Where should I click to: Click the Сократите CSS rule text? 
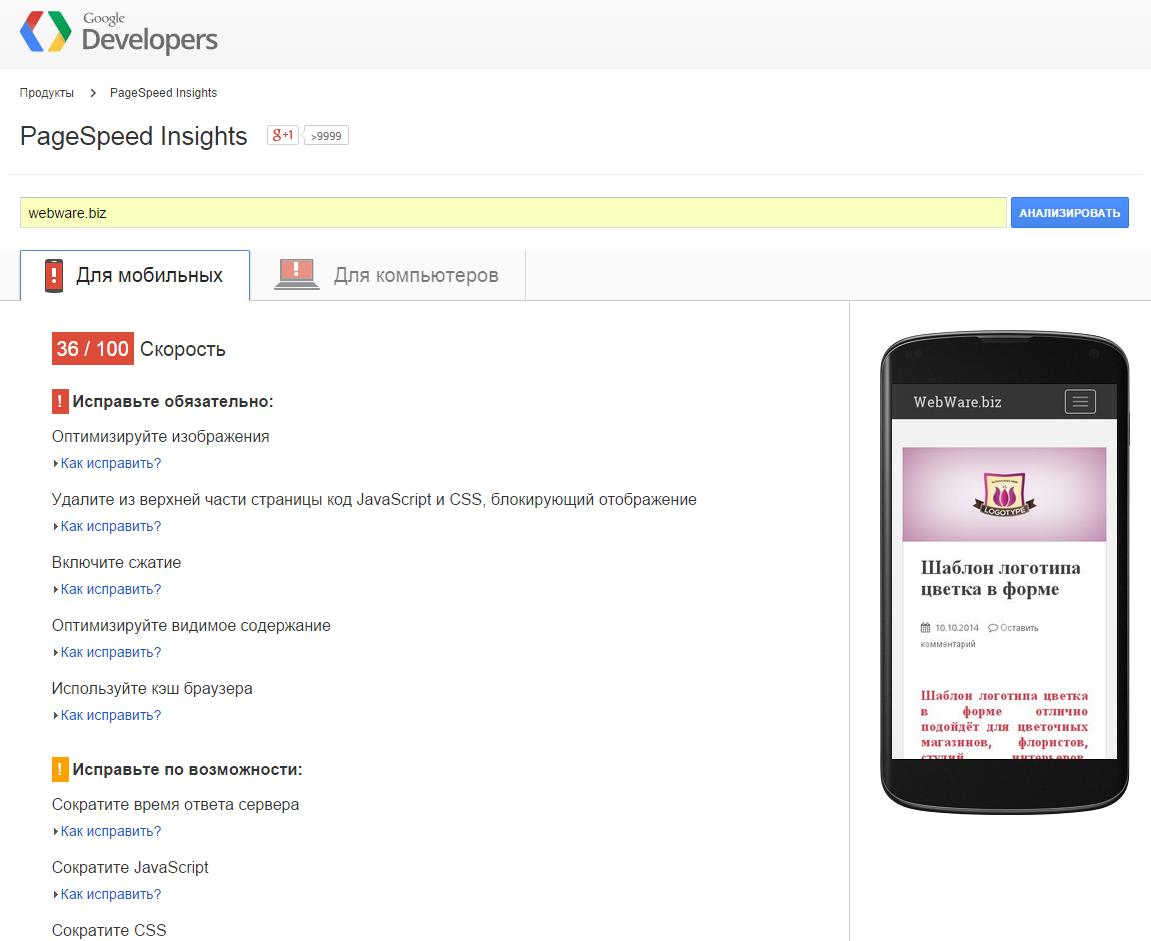coord(109,931)
